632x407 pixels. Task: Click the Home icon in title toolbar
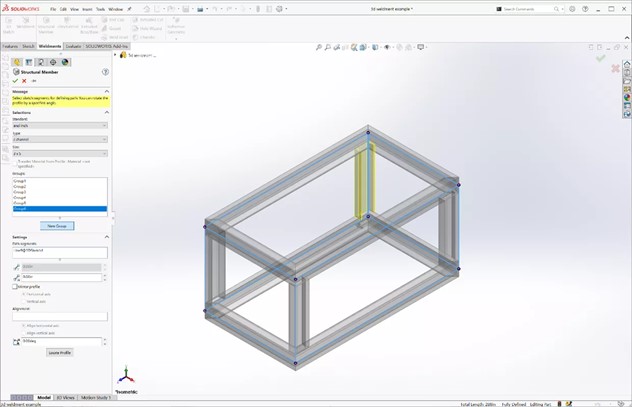click(147, 9)
